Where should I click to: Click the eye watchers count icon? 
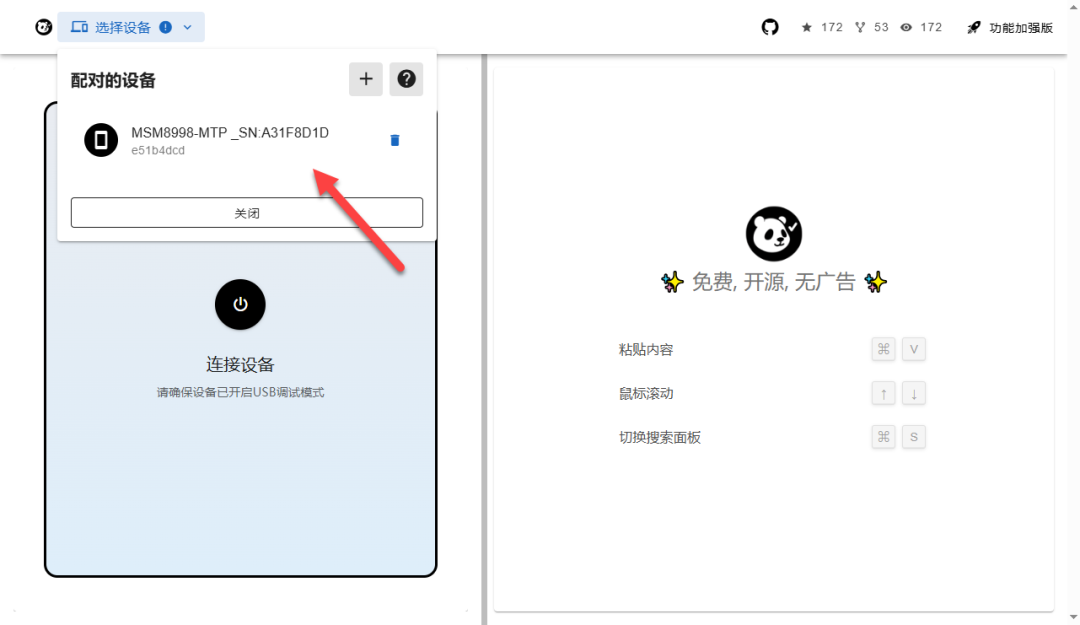906,27
